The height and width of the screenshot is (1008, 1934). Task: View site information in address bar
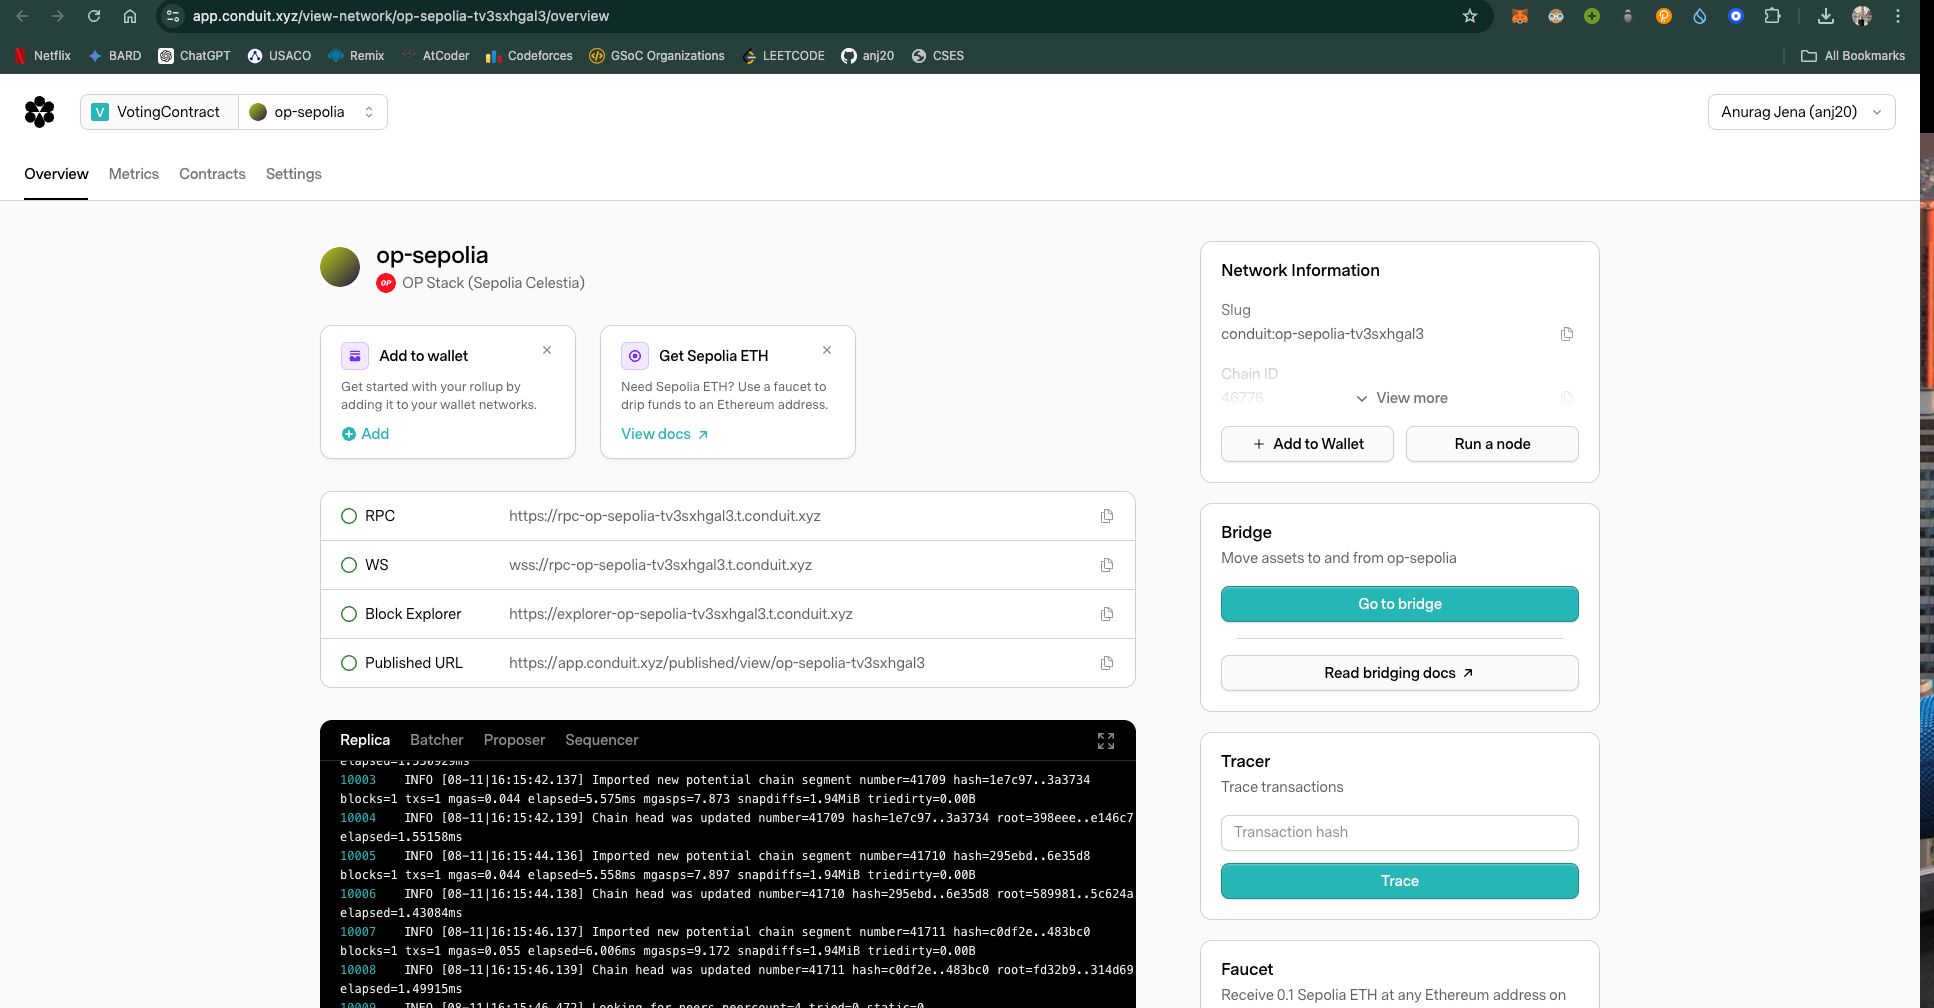(173, 16)
